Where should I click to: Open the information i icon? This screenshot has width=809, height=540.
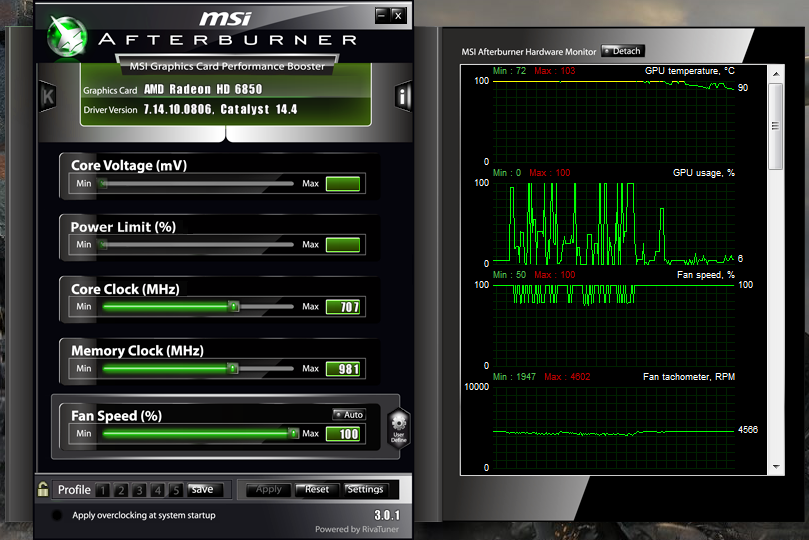(x=403, y=96)
